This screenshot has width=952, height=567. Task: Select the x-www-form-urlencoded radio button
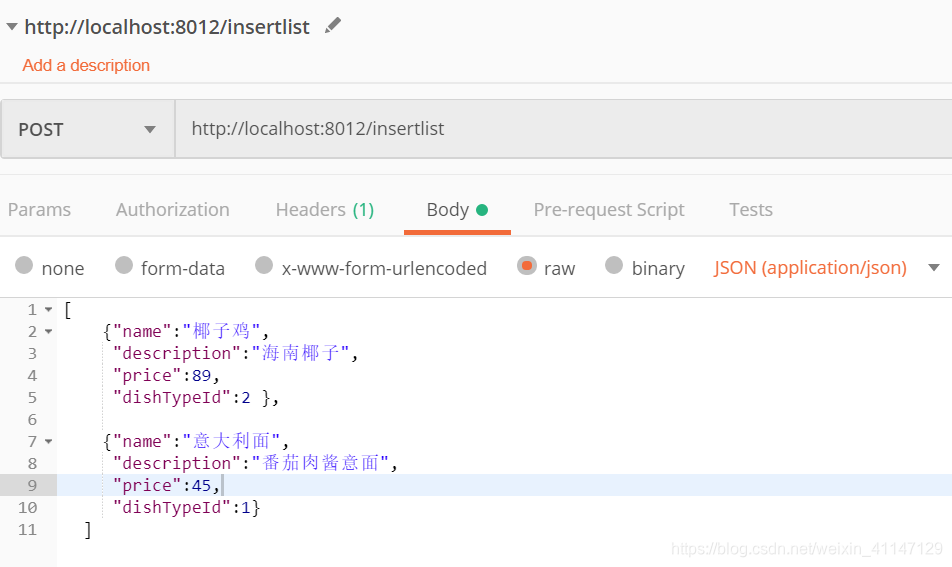click(x=264, y=265)
